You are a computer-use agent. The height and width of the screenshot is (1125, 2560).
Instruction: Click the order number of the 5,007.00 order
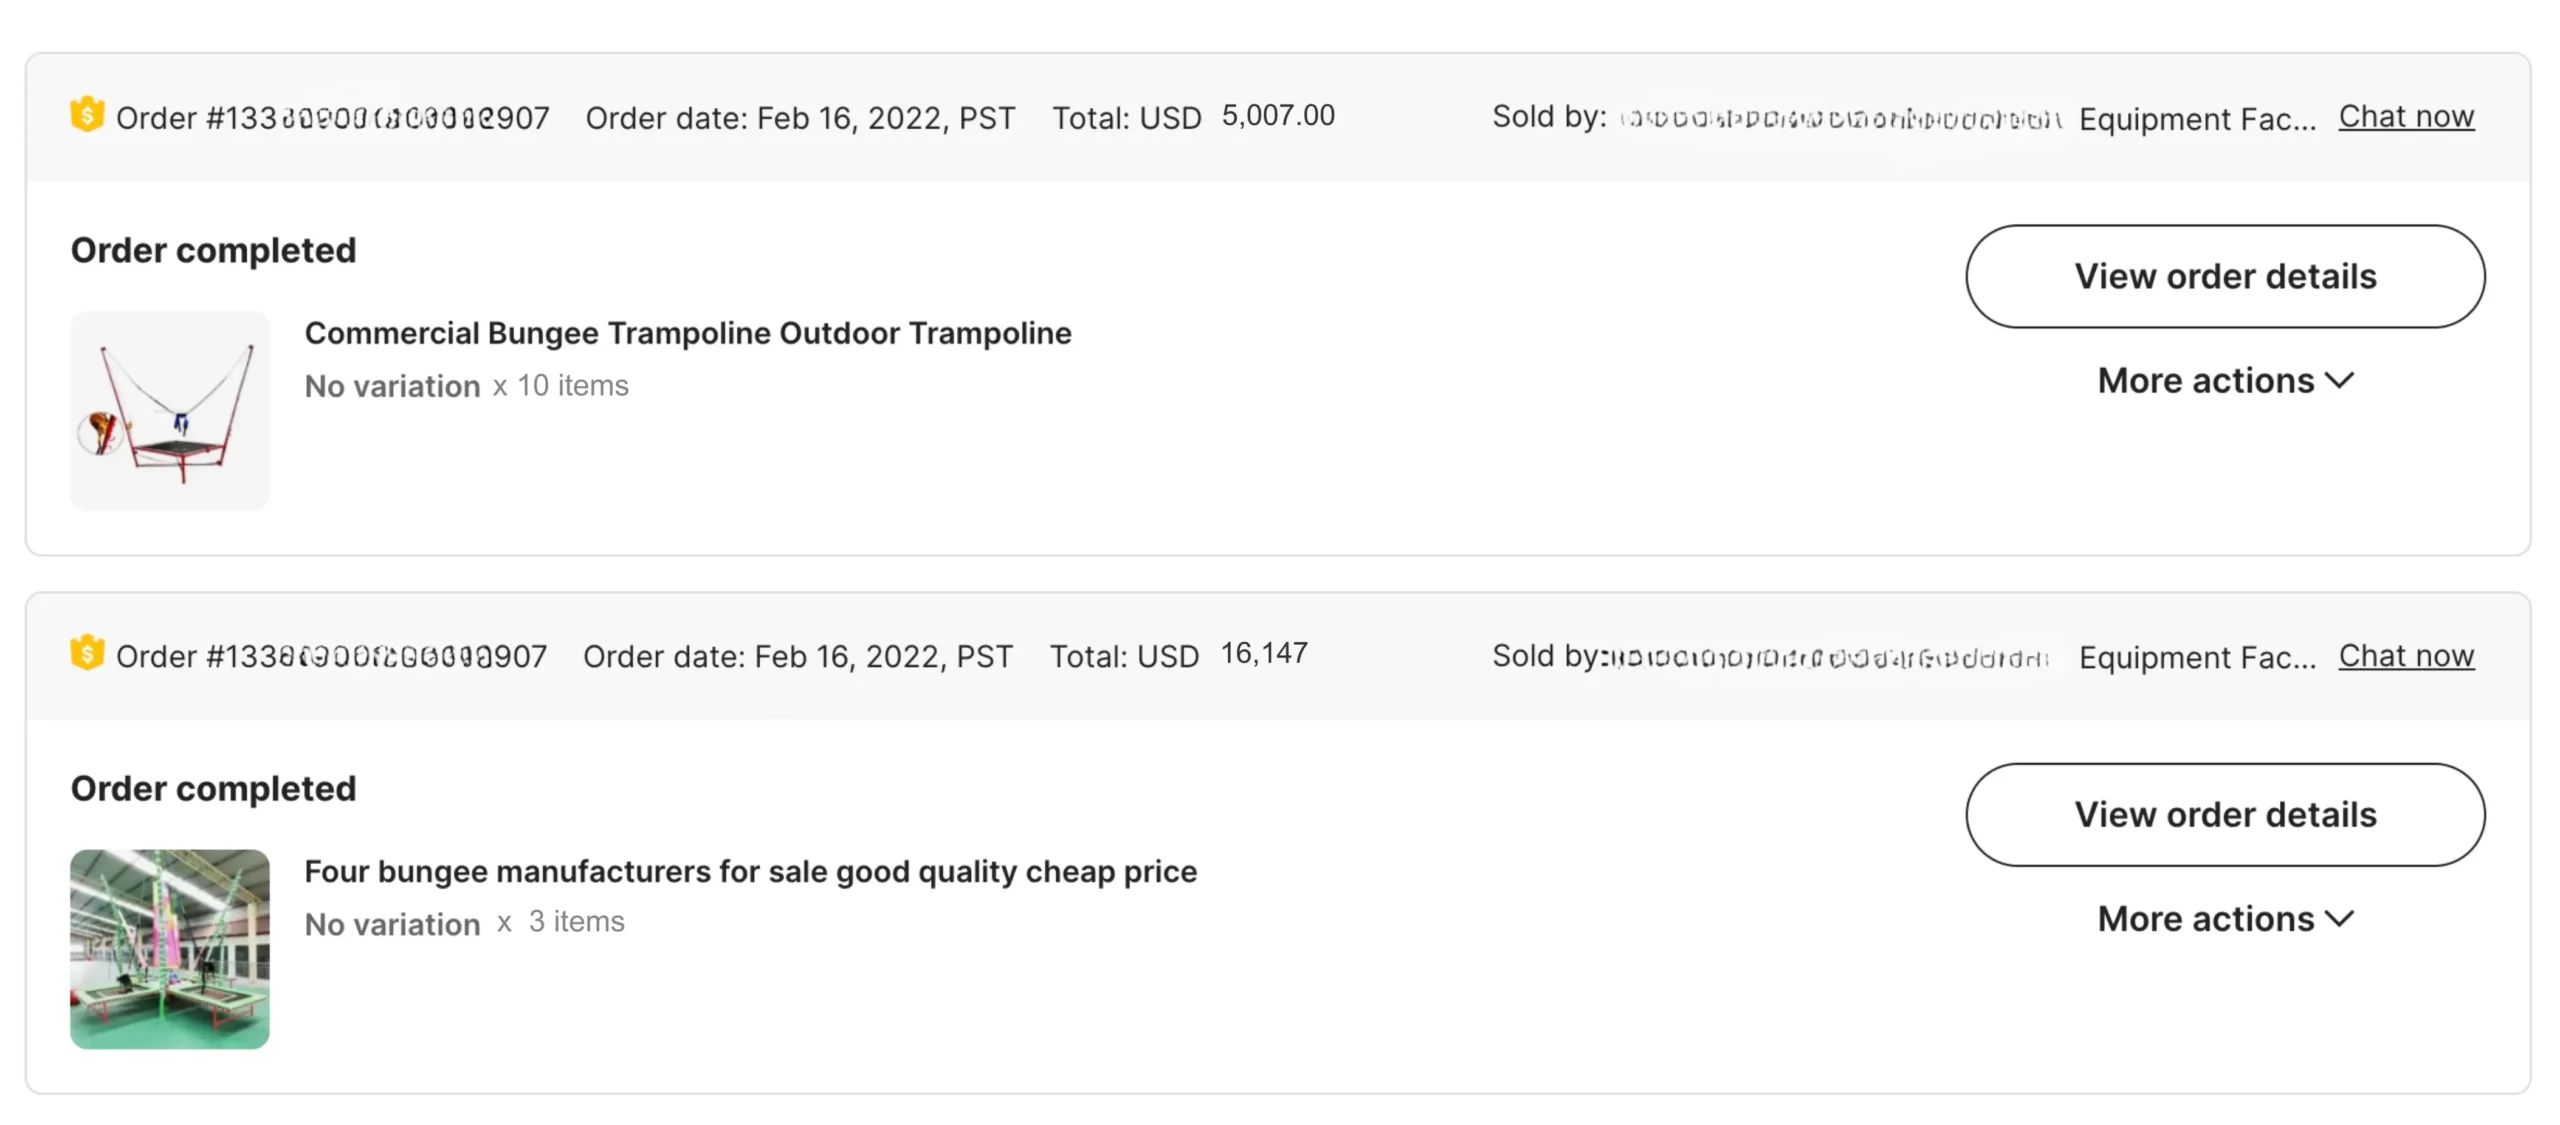coord(333,118)
